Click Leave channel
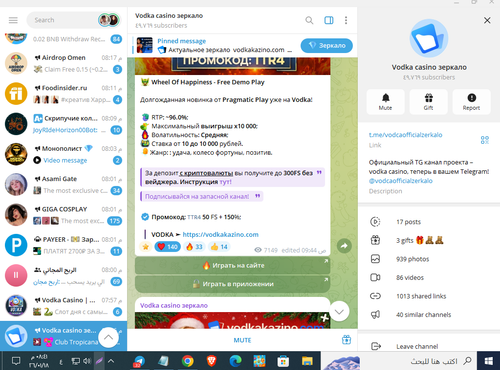Screen dimensions: 500x370 pyautogui.click(x=429, y=346)
